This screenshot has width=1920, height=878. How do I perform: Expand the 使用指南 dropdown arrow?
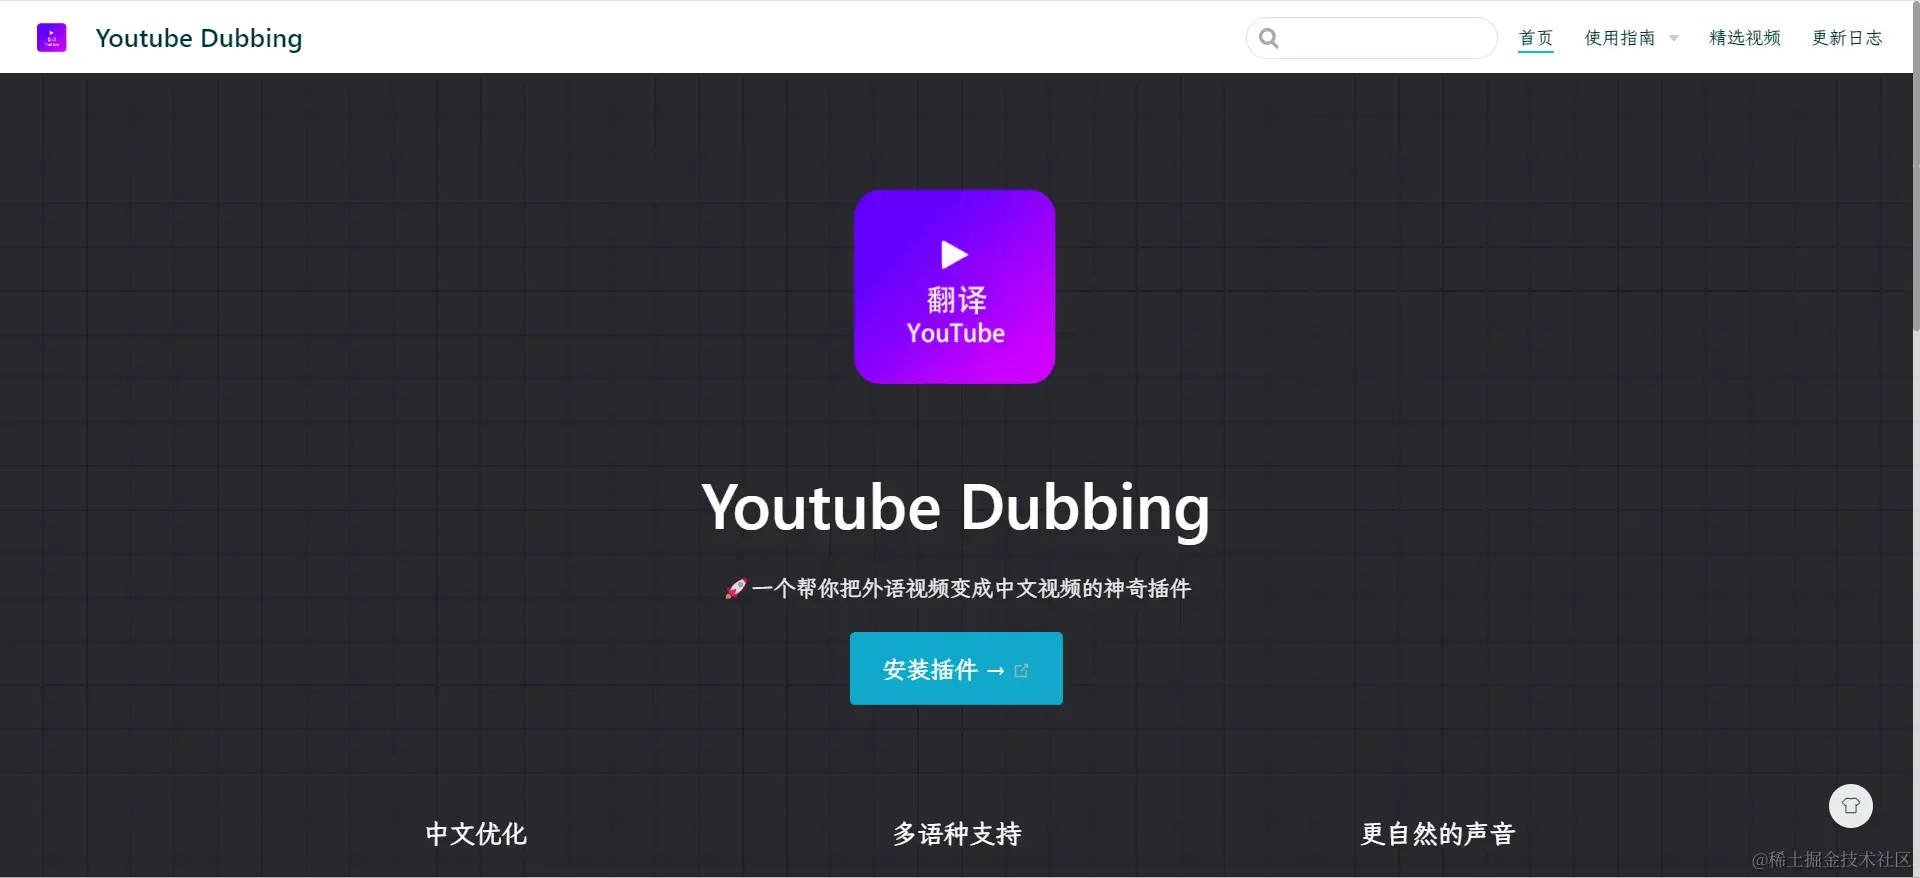[1673, 39]
